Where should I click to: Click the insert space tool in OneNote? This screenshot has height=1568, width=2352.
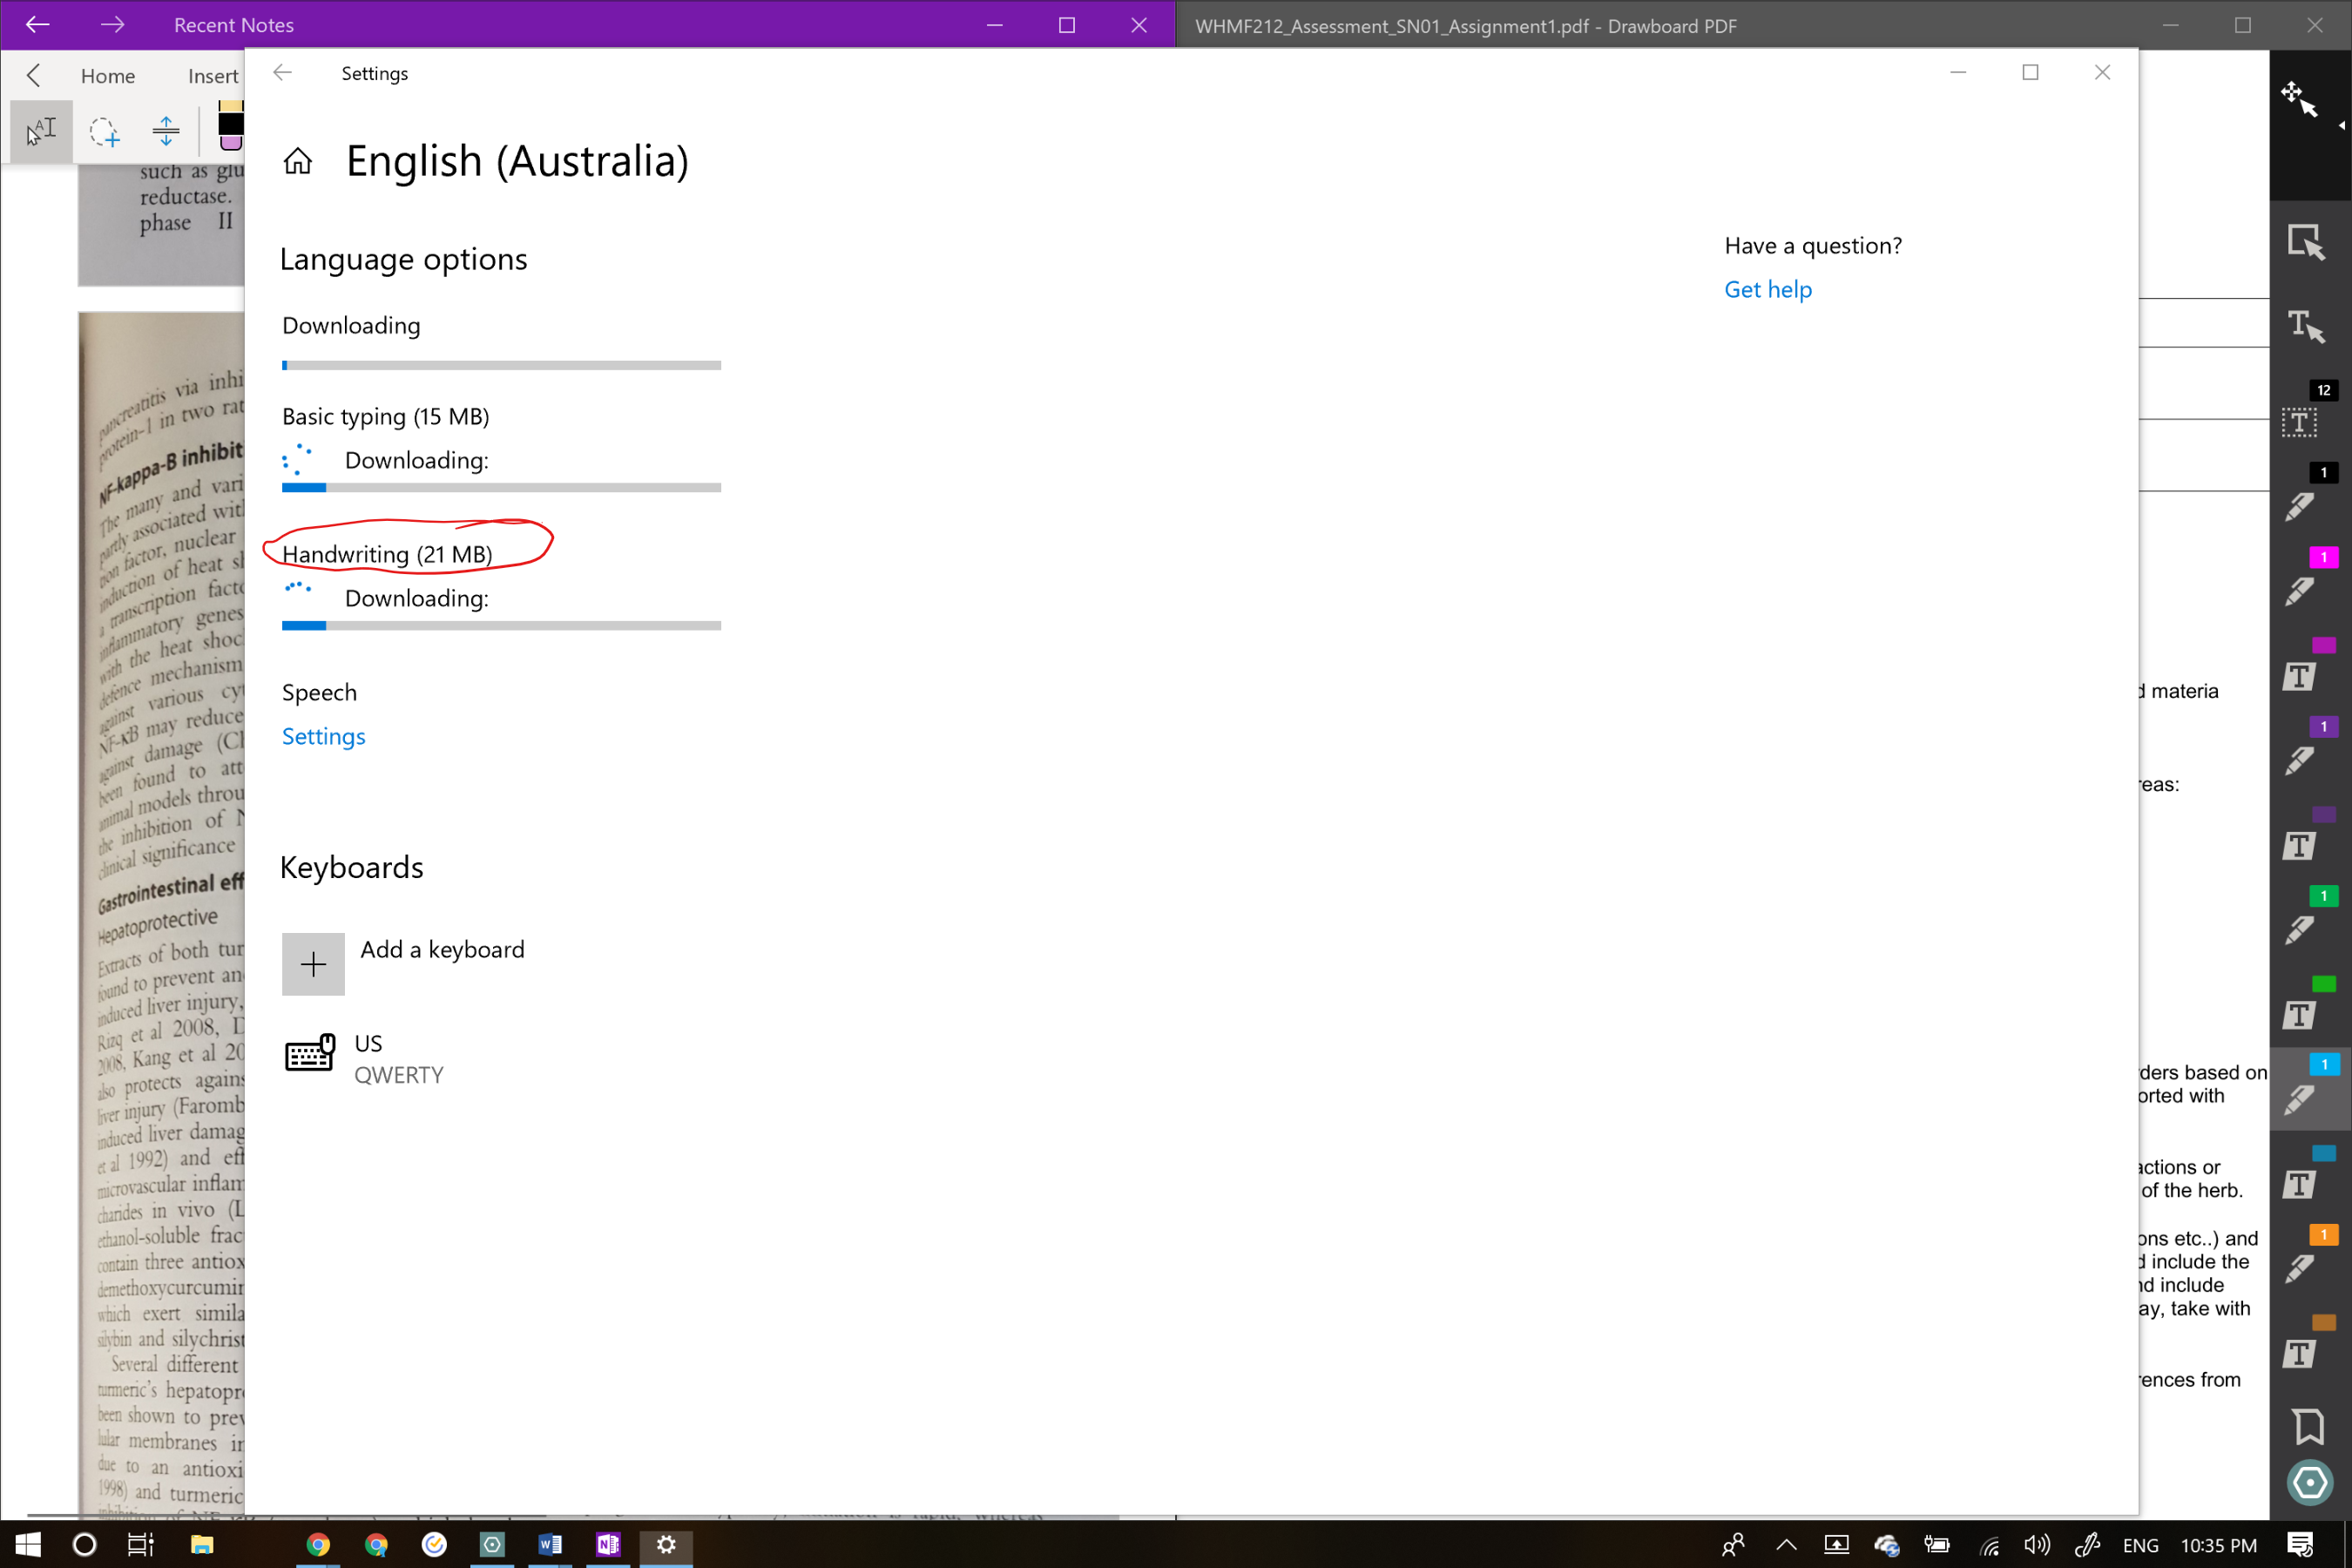pos(166,131)
